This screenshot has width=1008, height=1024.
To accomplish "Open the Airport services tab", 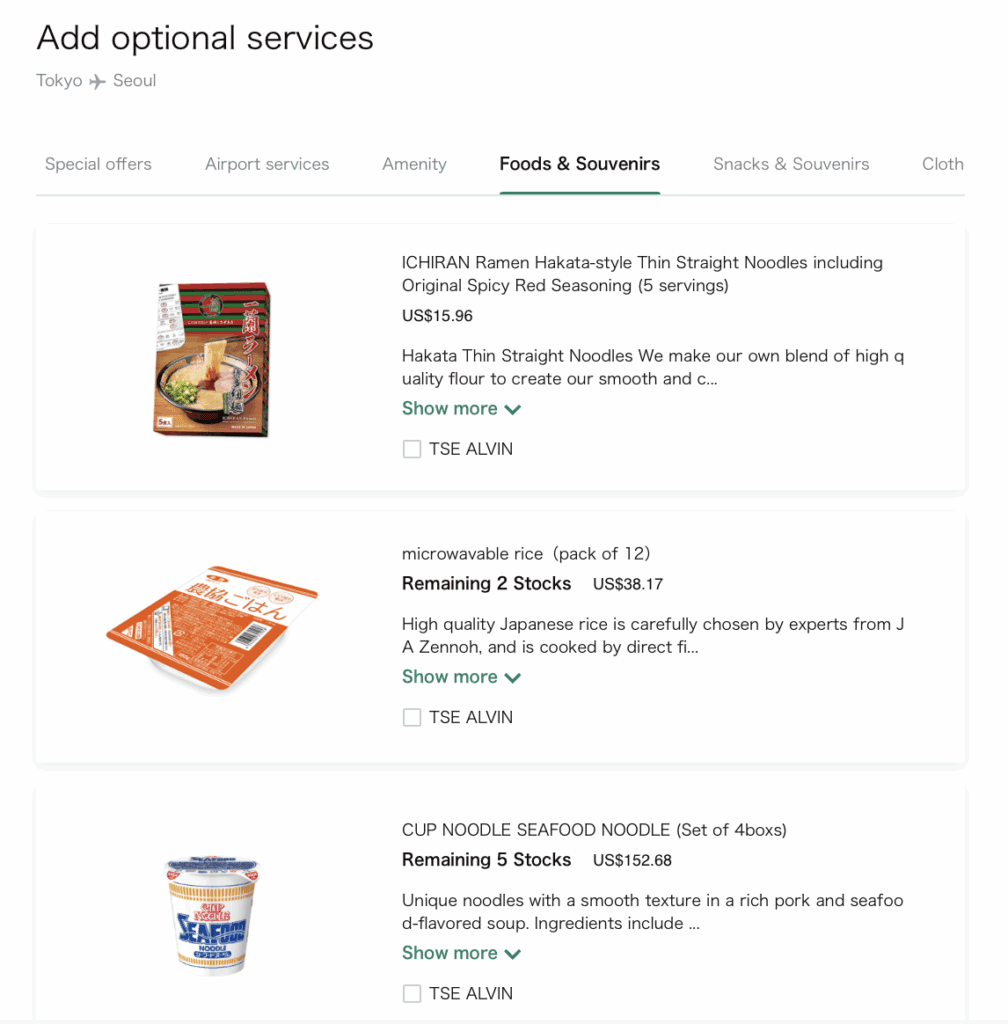I will pos(267,164).
